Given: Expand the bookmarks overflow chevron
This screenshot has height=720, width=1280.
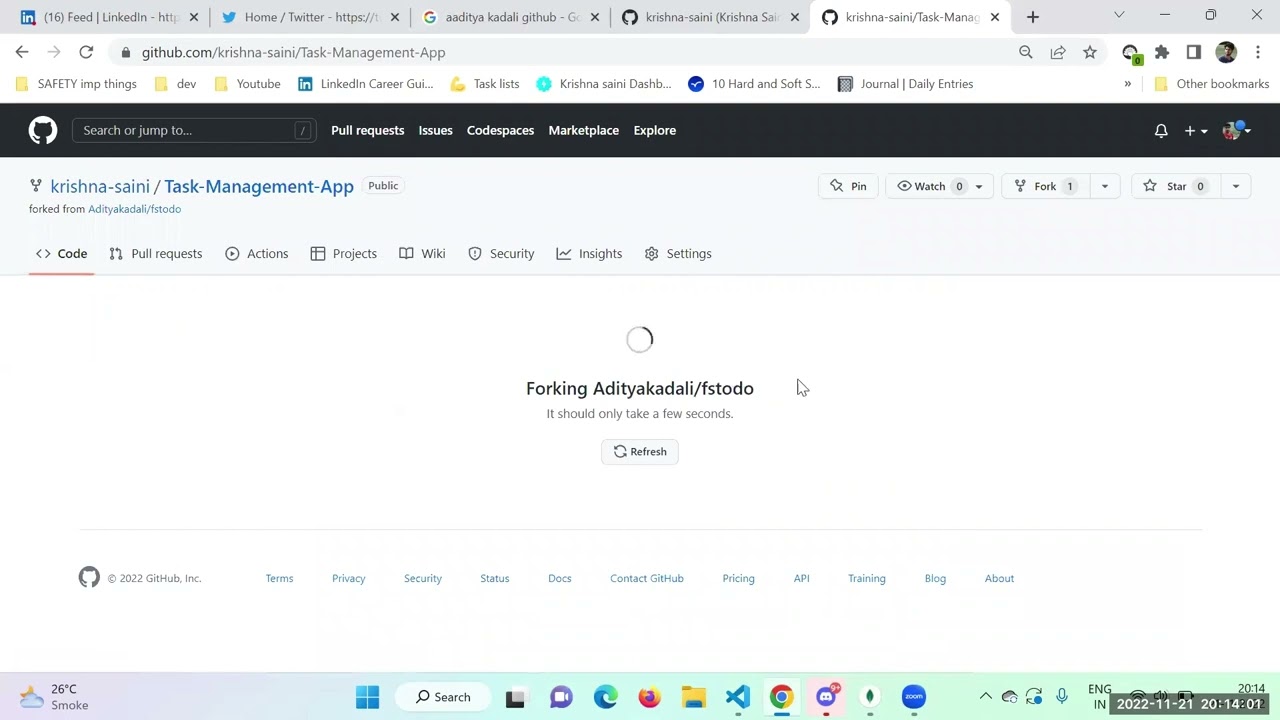Looking at the screenshot, I should (x=1128, y=84).
